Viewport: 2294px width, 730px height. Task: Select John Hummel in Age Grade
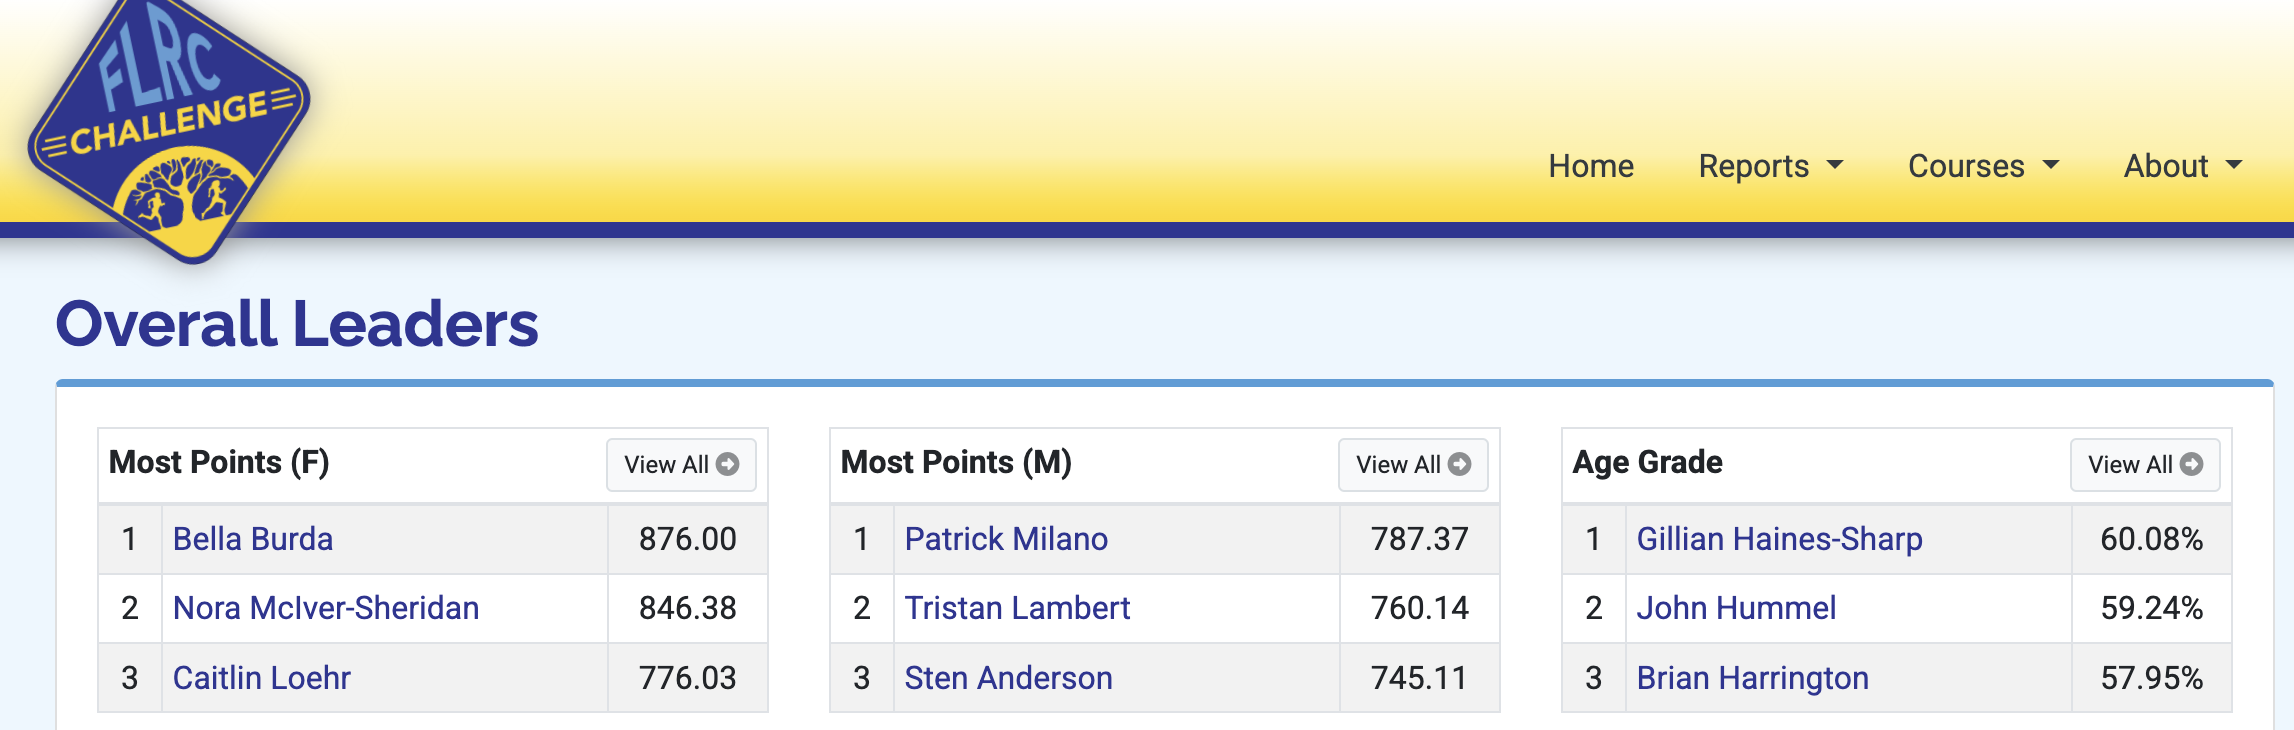tap(1736, 608)
